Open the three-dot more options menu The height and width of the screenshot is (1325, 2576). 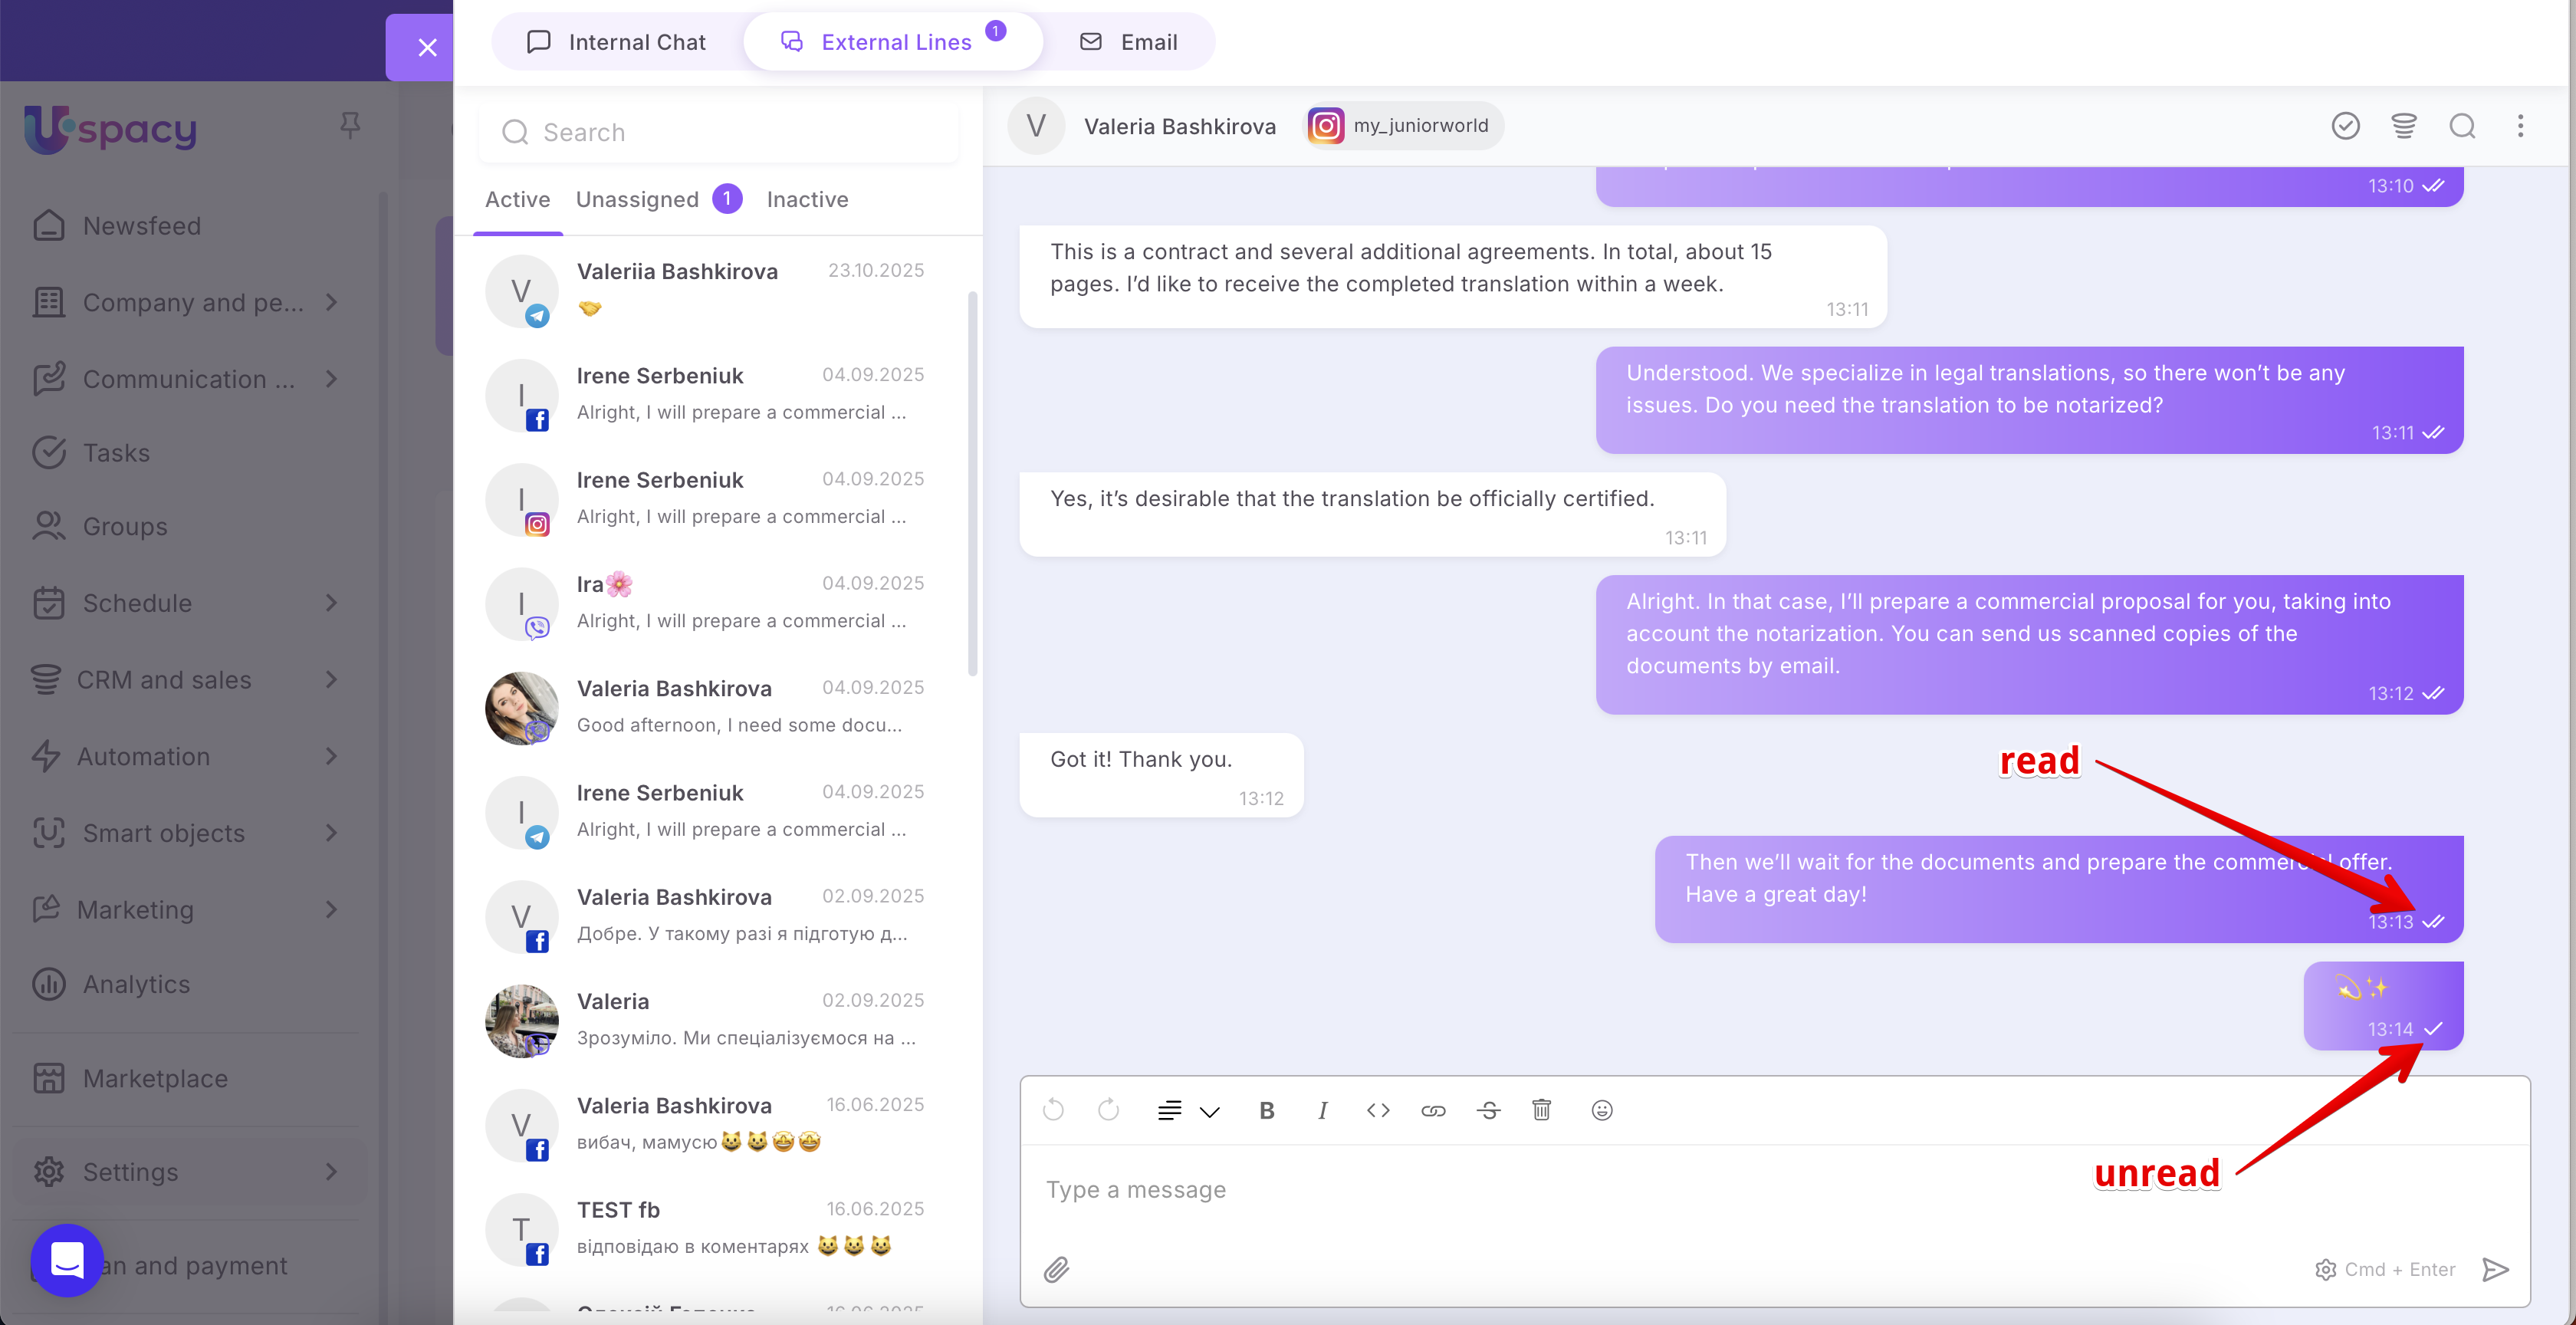(2520, 126)
